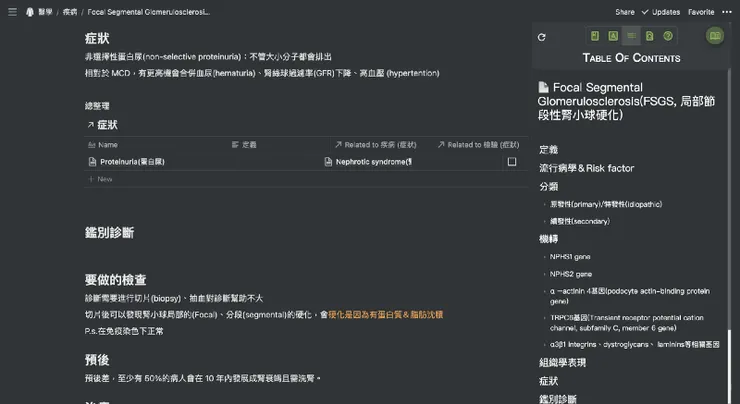This screenshot has height=404, width=740.
Task: Jump to 症狀 in table of contents
Action: (548, 381)
